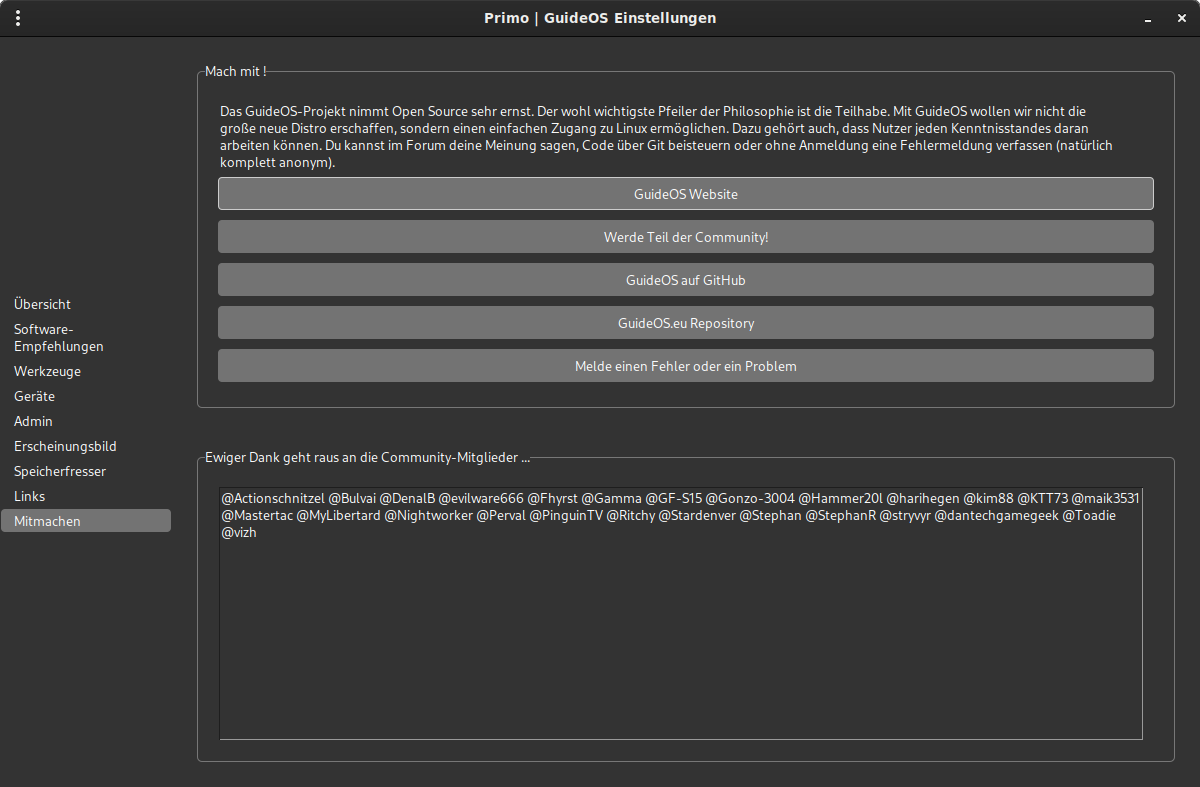Close the Primo settings window

point(1181,18)
